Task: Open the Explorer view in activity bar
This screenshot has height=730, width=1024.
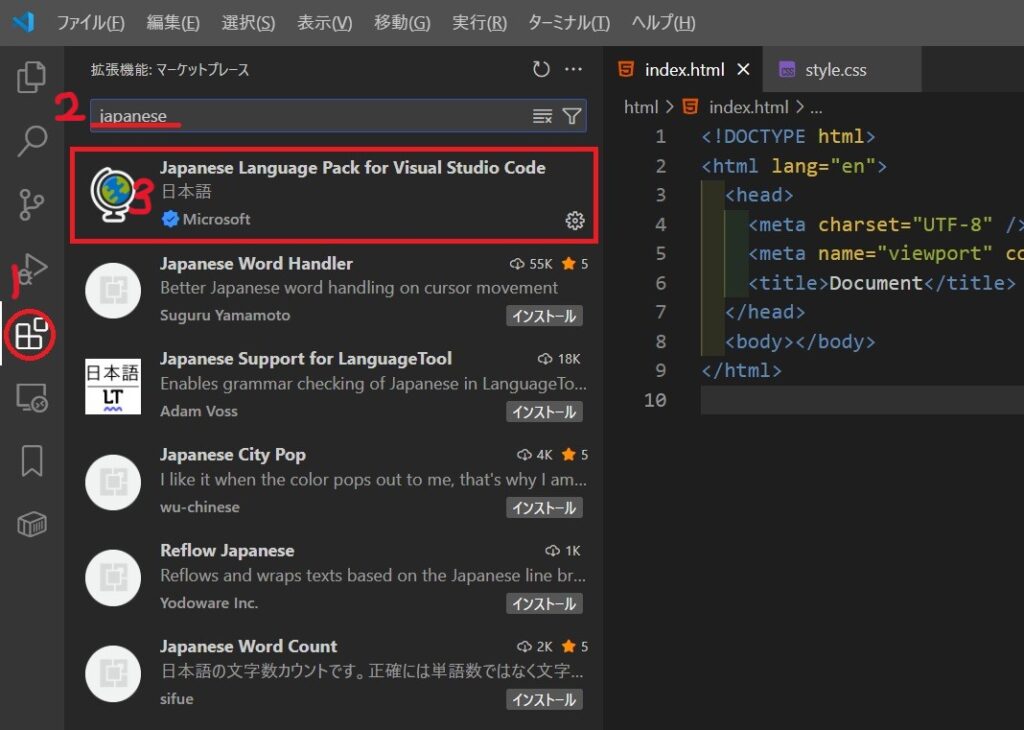Action: [x=31, y=77]
